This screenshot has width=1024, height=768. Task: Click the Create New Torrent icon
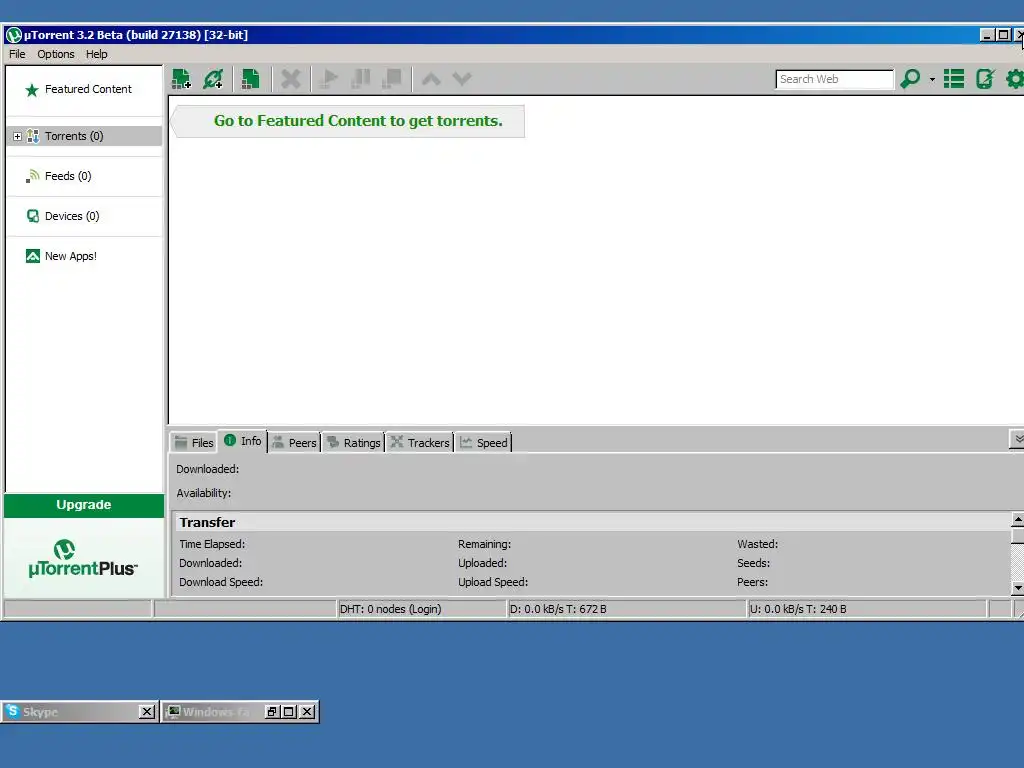click(250, 79)
